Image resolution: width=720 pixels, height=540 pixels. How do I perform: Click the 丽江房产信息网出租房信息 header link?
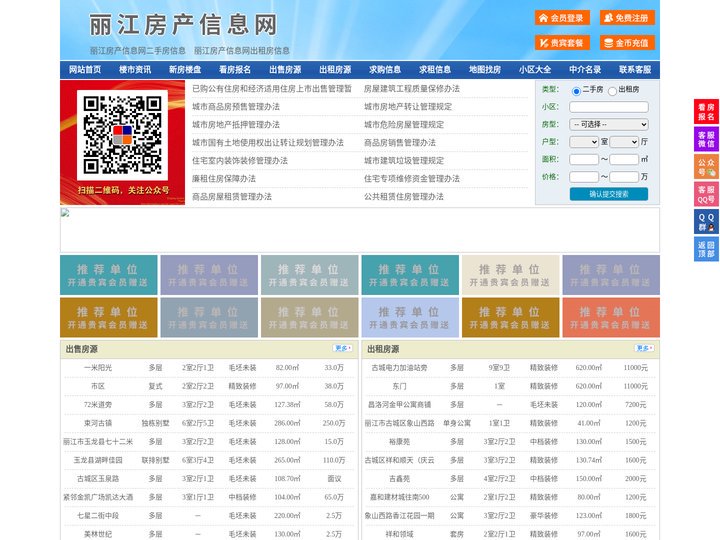point(242,51)
